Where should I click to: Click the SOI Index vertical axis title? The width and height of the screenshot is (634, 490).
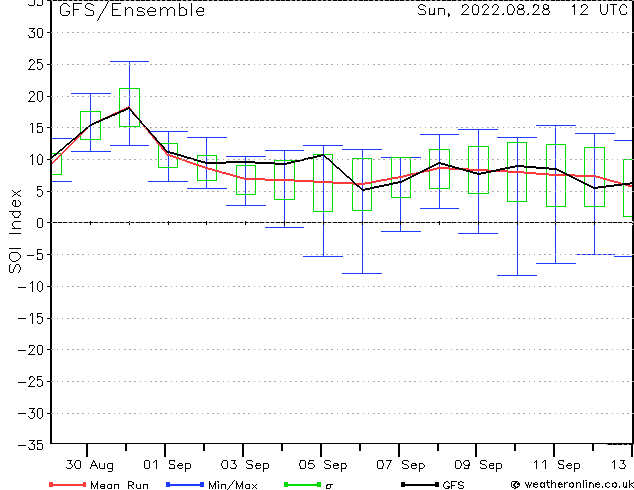point(15,231)
